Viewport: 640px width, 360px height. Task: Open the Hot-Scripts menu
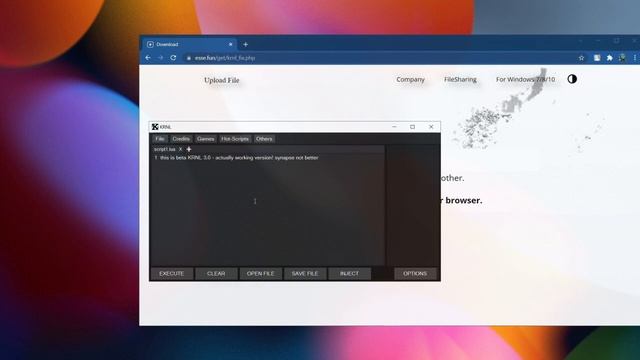[x=235, y=139]
